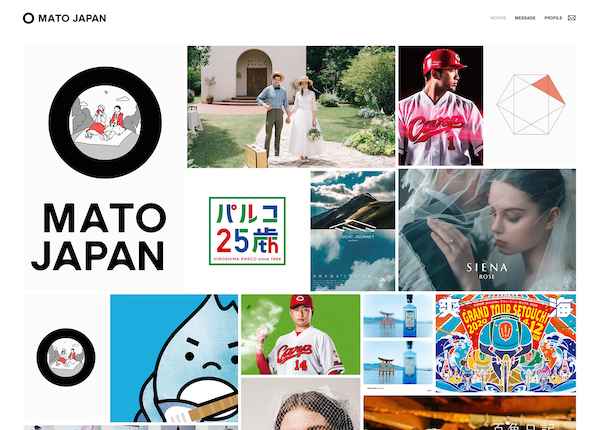Open the Carp number 1 player poster
The height and width of the screenshot is (430, 600).
[440, 106]
